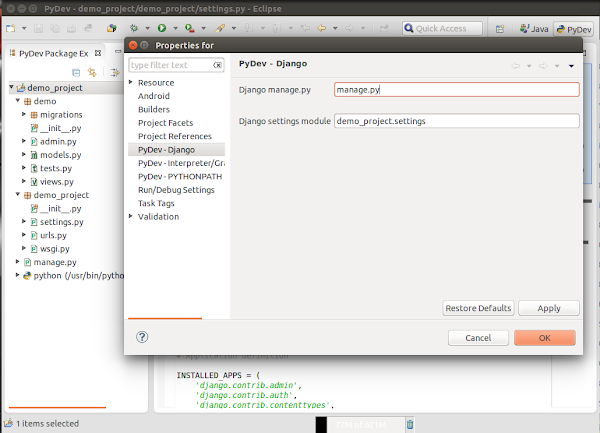Toggle Link with Editor in Package Explorer
Viewport: 600px width, 433px height.
(x=92, y=72)
